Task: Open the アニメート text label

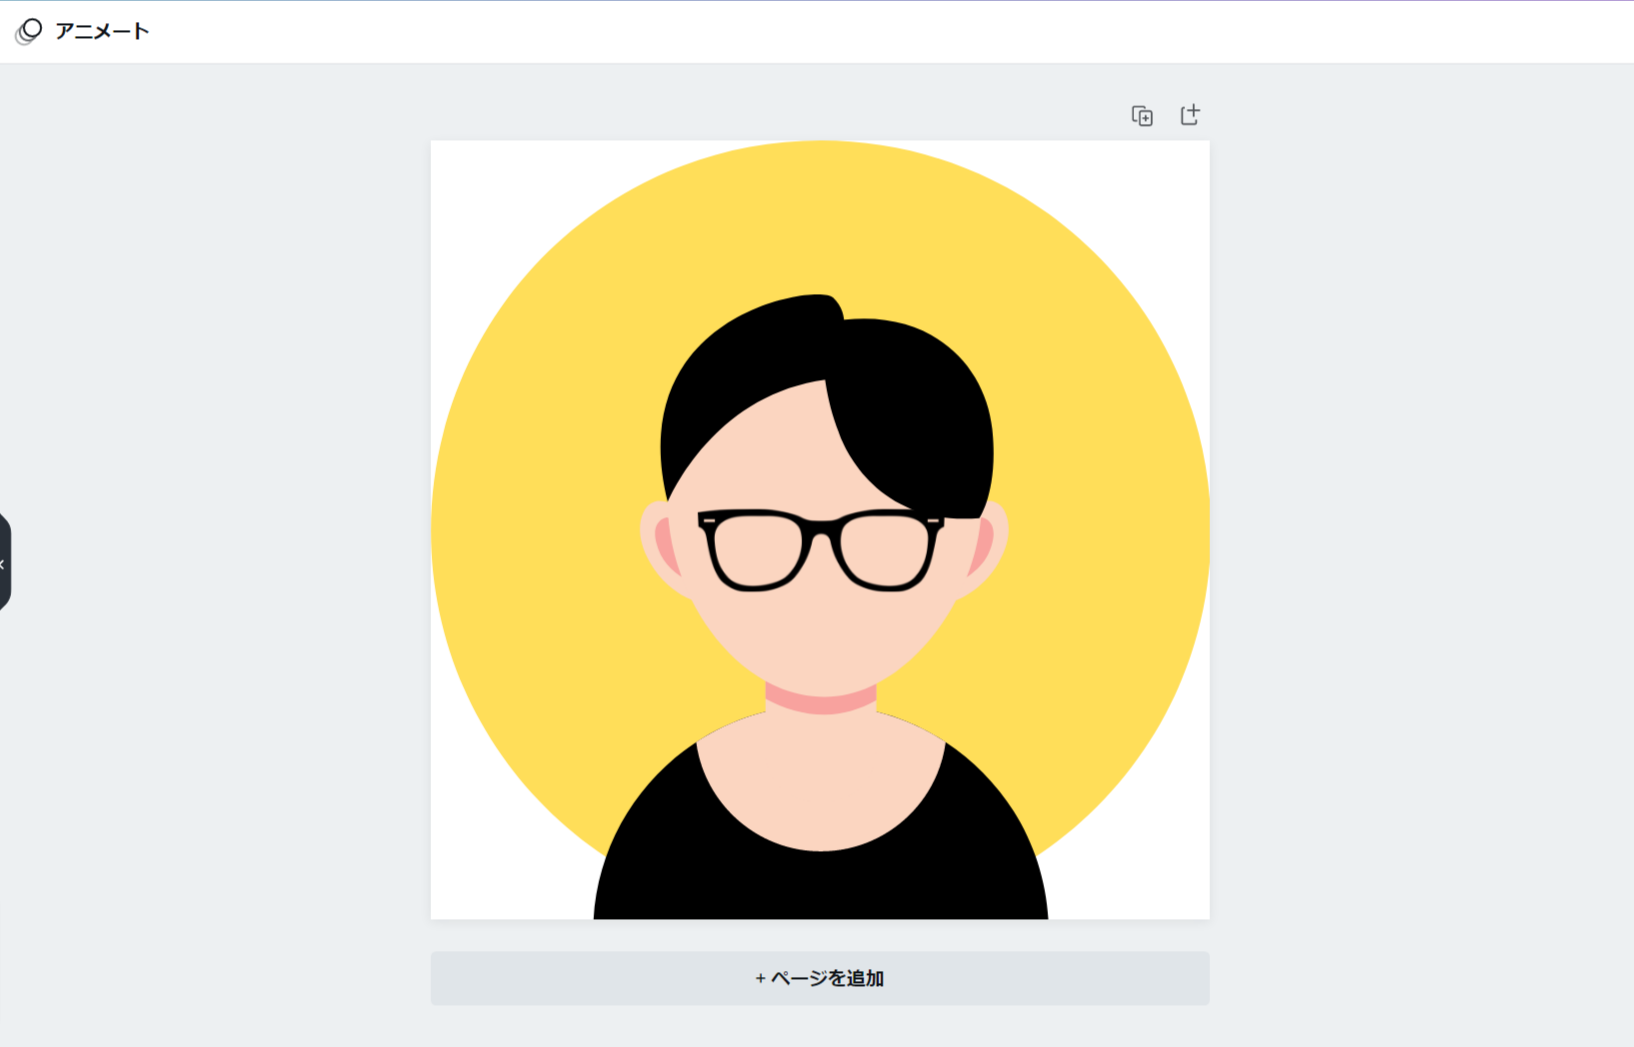Action: click(x=102, y=31)
